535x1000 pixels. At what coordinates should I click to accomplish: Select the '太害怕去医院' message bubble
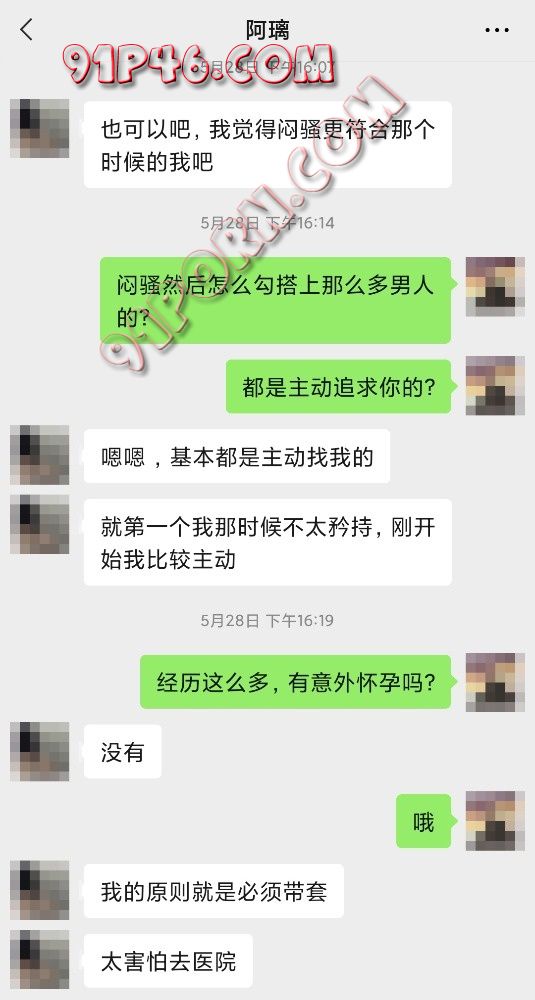168,960
